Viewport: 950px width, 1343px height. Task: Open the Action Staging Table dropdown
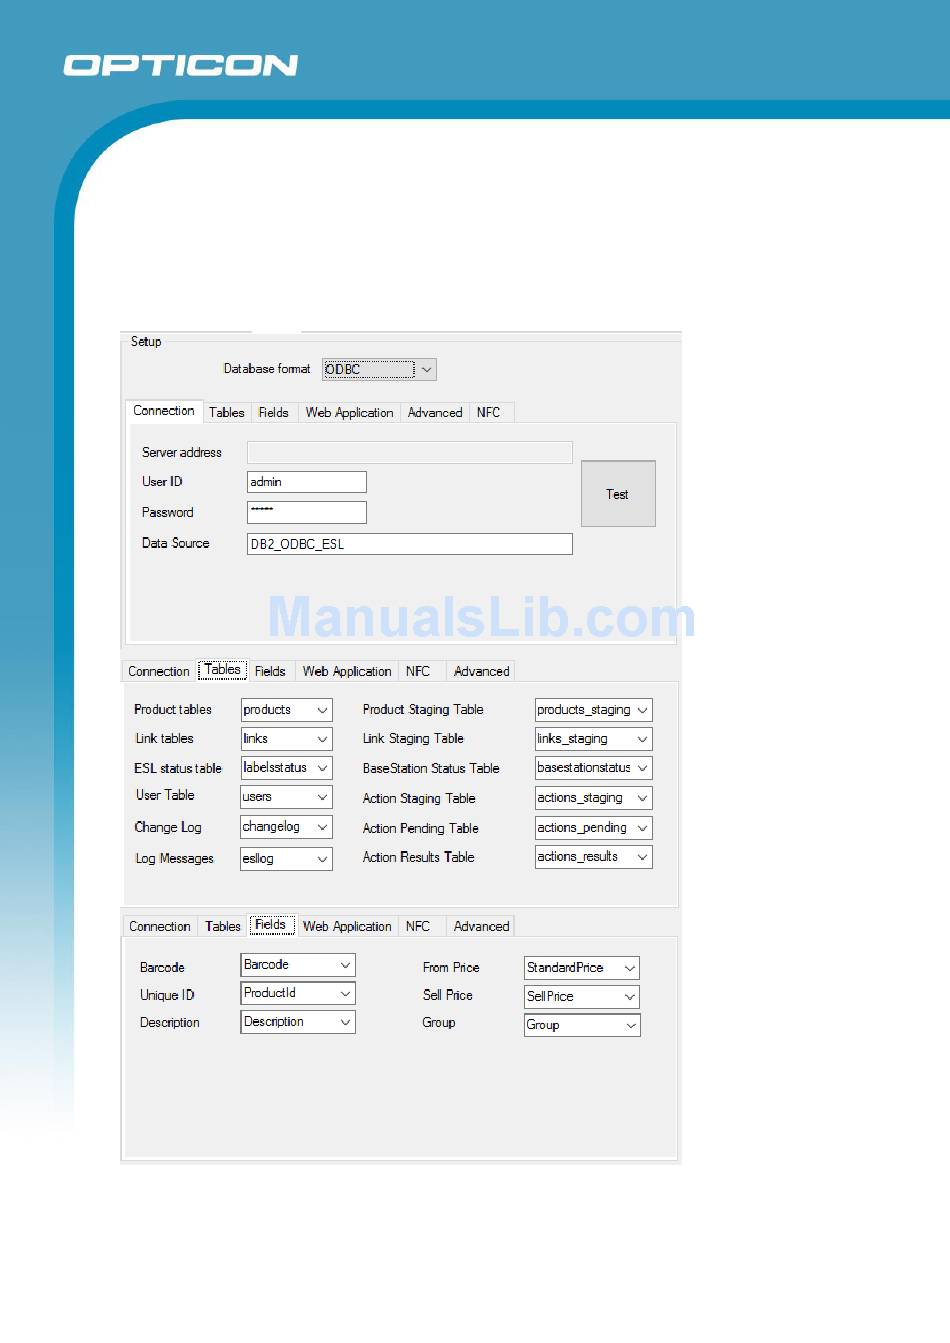point(593,798)
